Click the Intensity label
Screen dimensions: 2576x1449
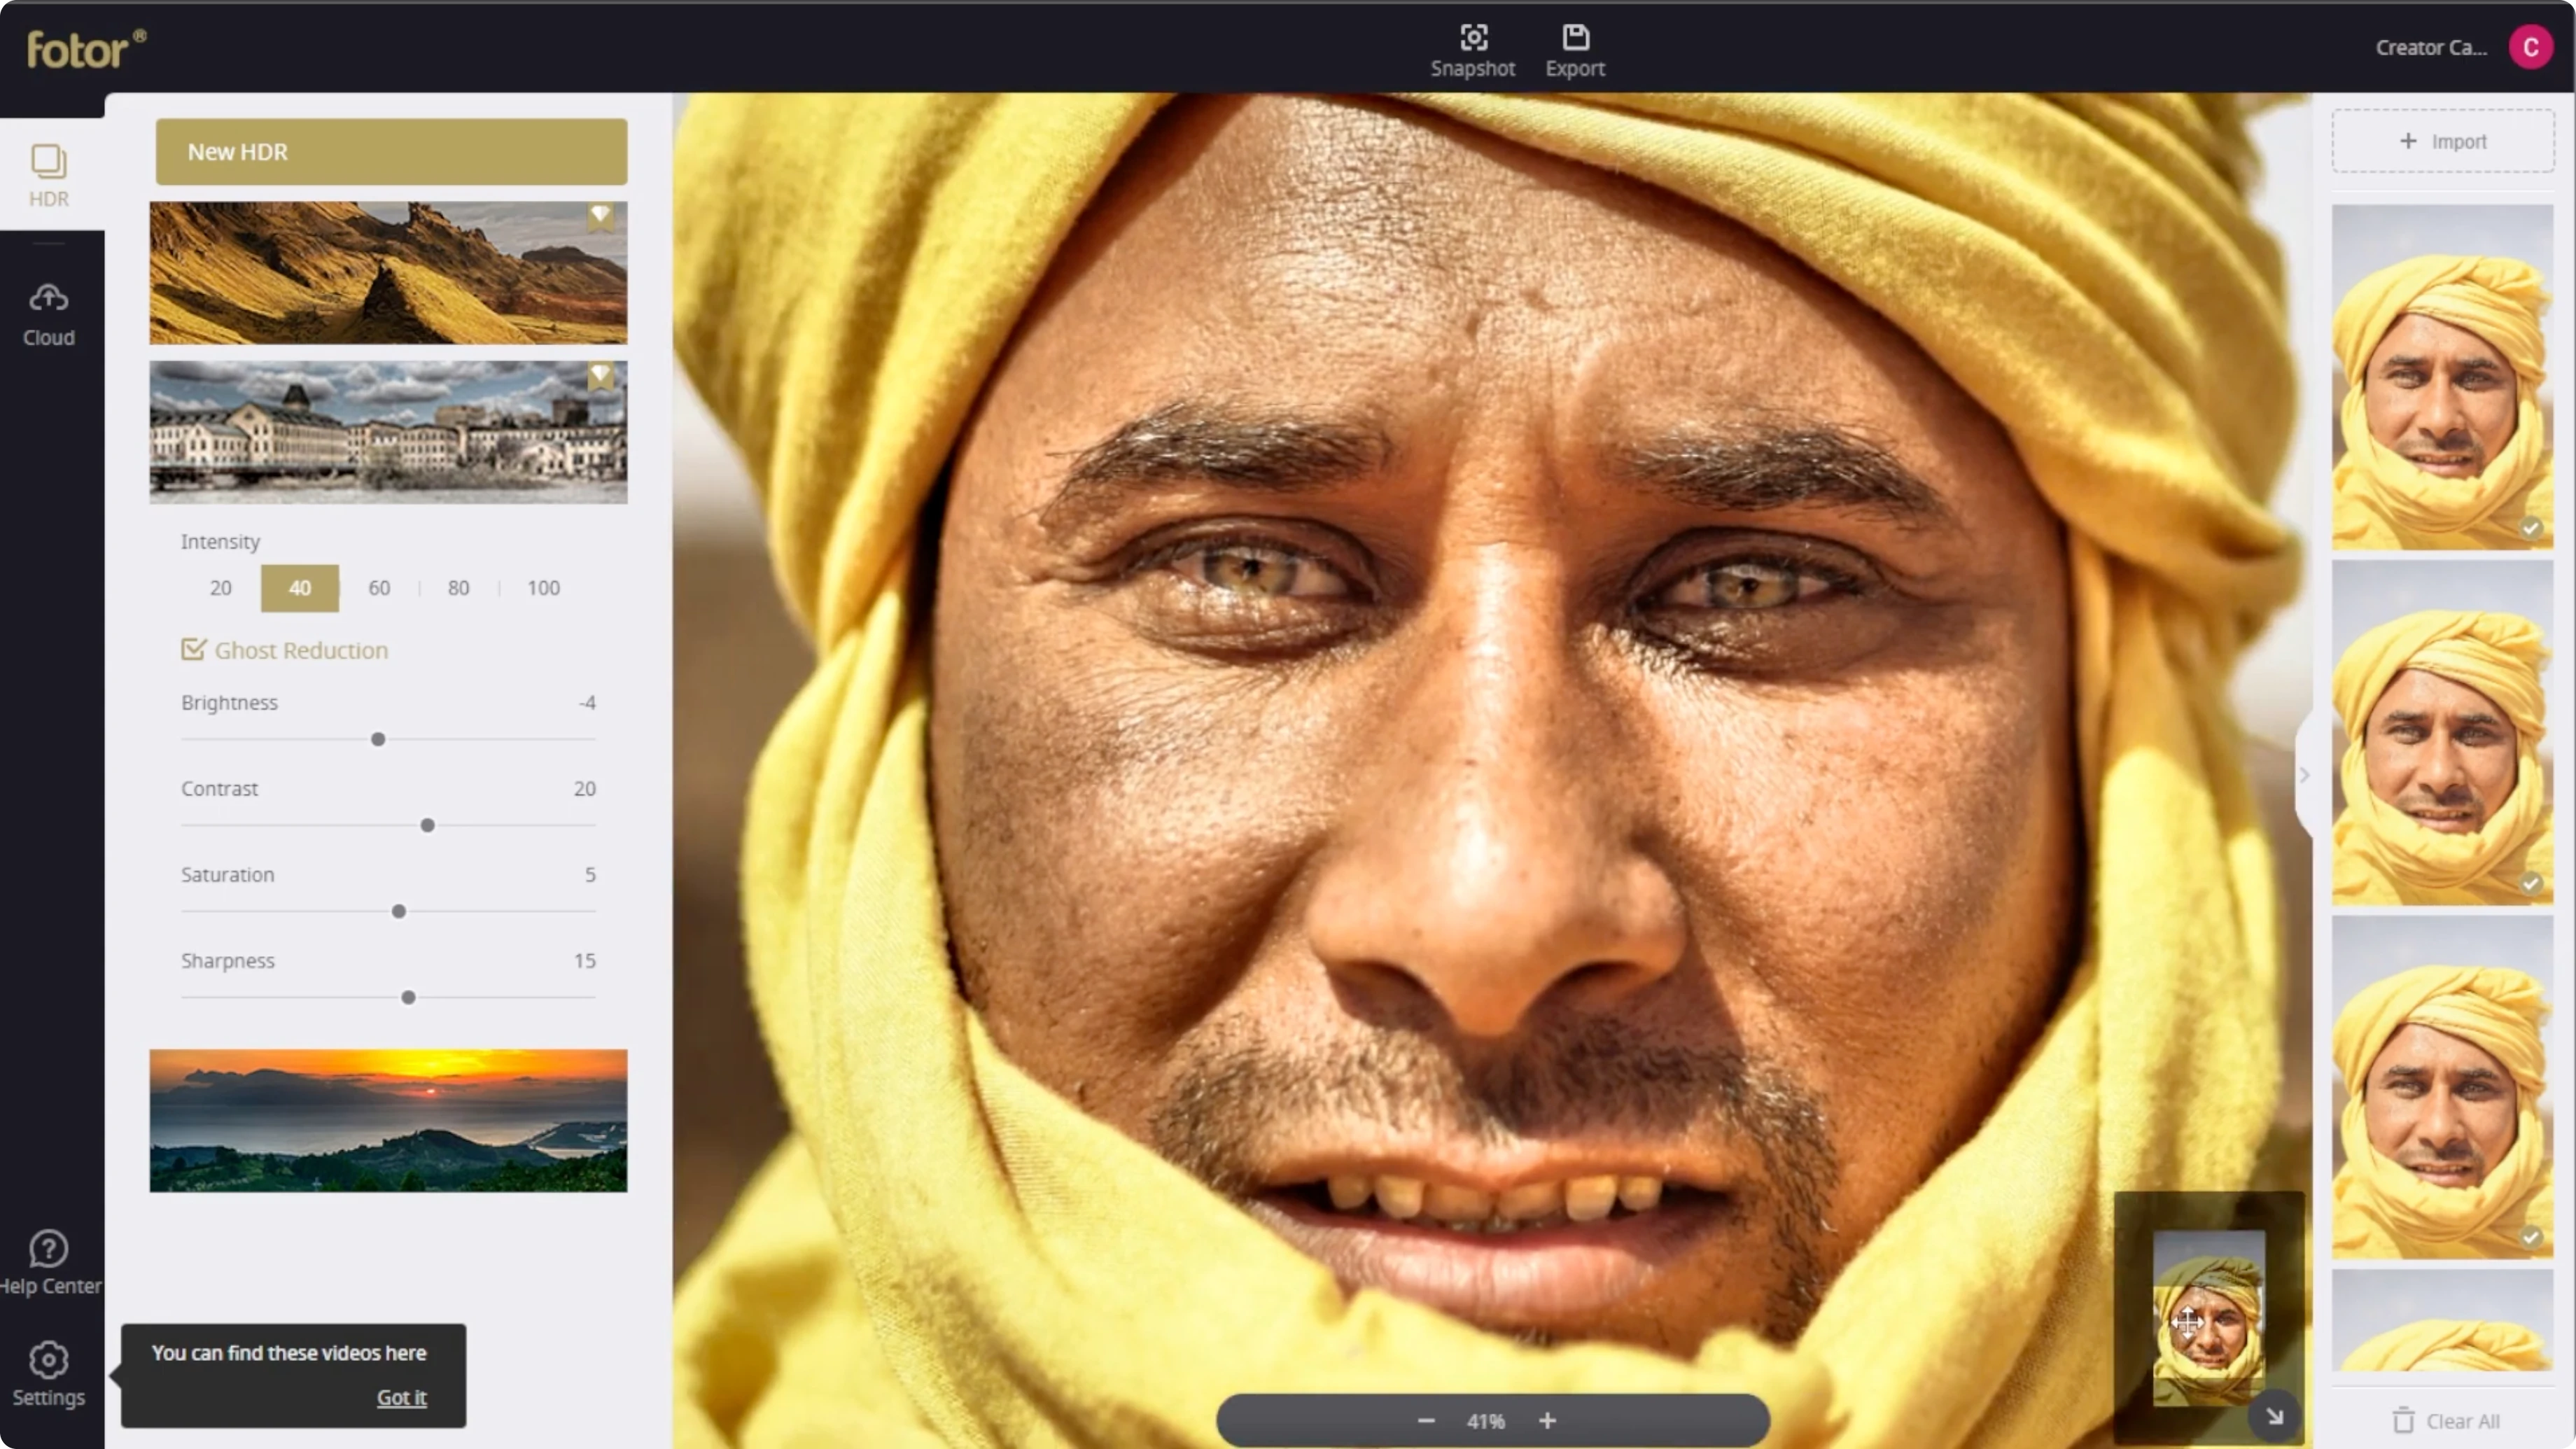[x=220, y=541]
